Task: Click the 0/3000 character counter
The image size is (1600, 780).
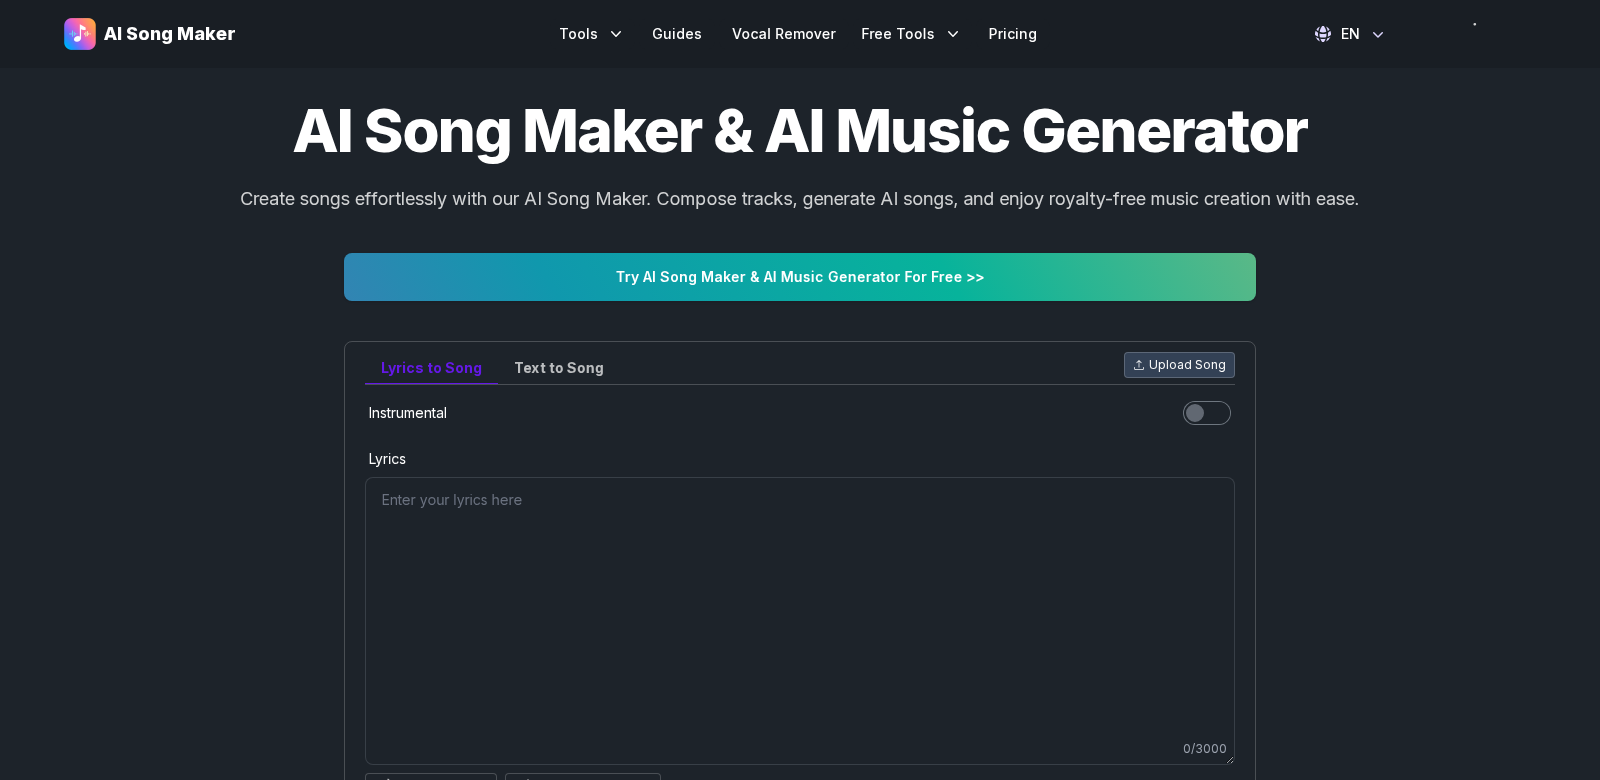Action: [x=1205, y=749]
